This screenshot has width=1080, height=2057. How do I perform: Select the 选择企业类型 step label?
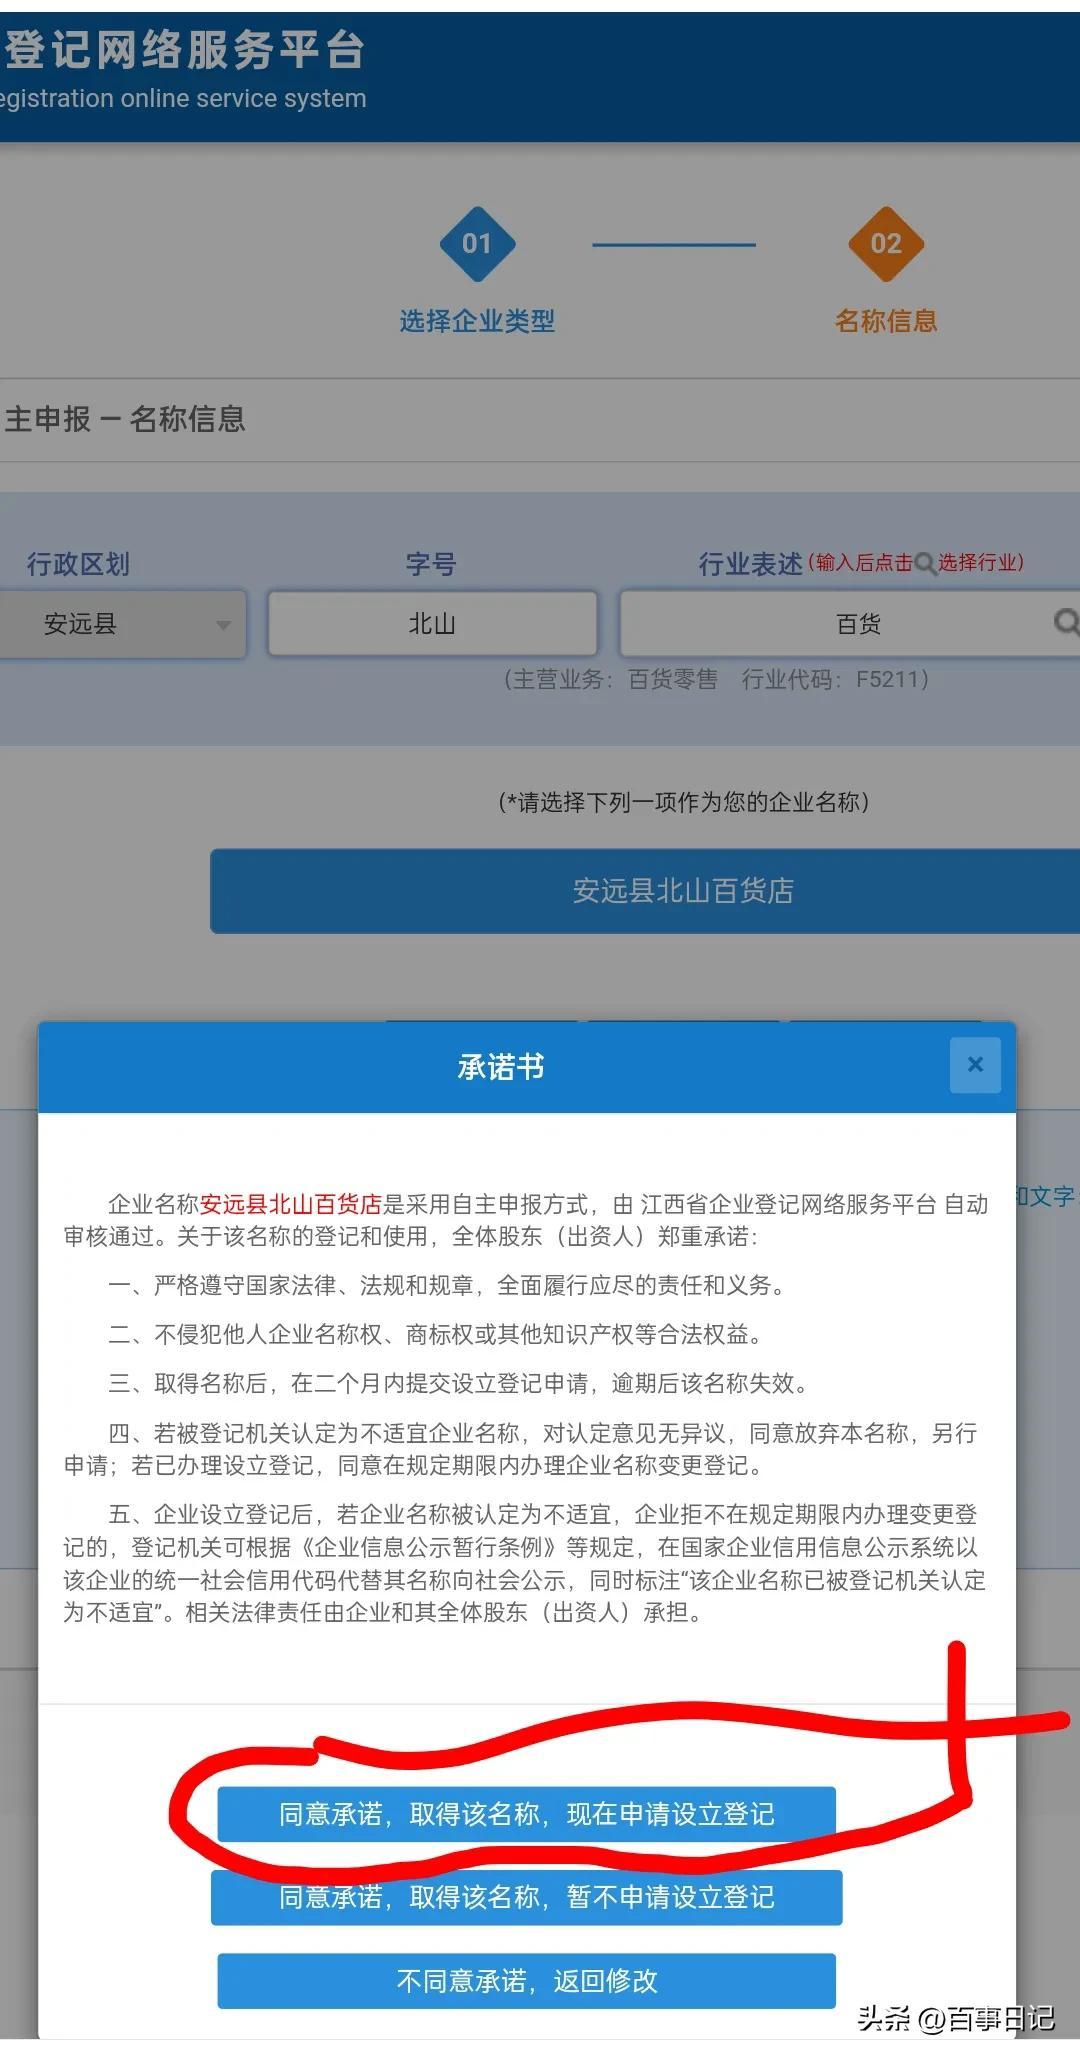[477, 321]
